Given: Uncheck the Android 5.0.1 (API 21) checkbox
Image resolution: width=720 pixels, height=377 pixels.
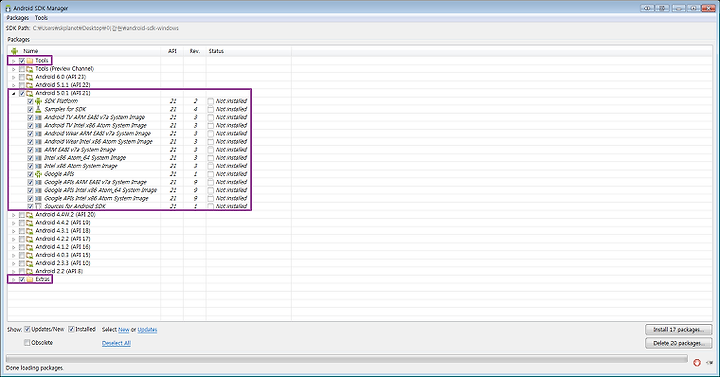Looking at the screenshot, I should click(x=22, y=93).
